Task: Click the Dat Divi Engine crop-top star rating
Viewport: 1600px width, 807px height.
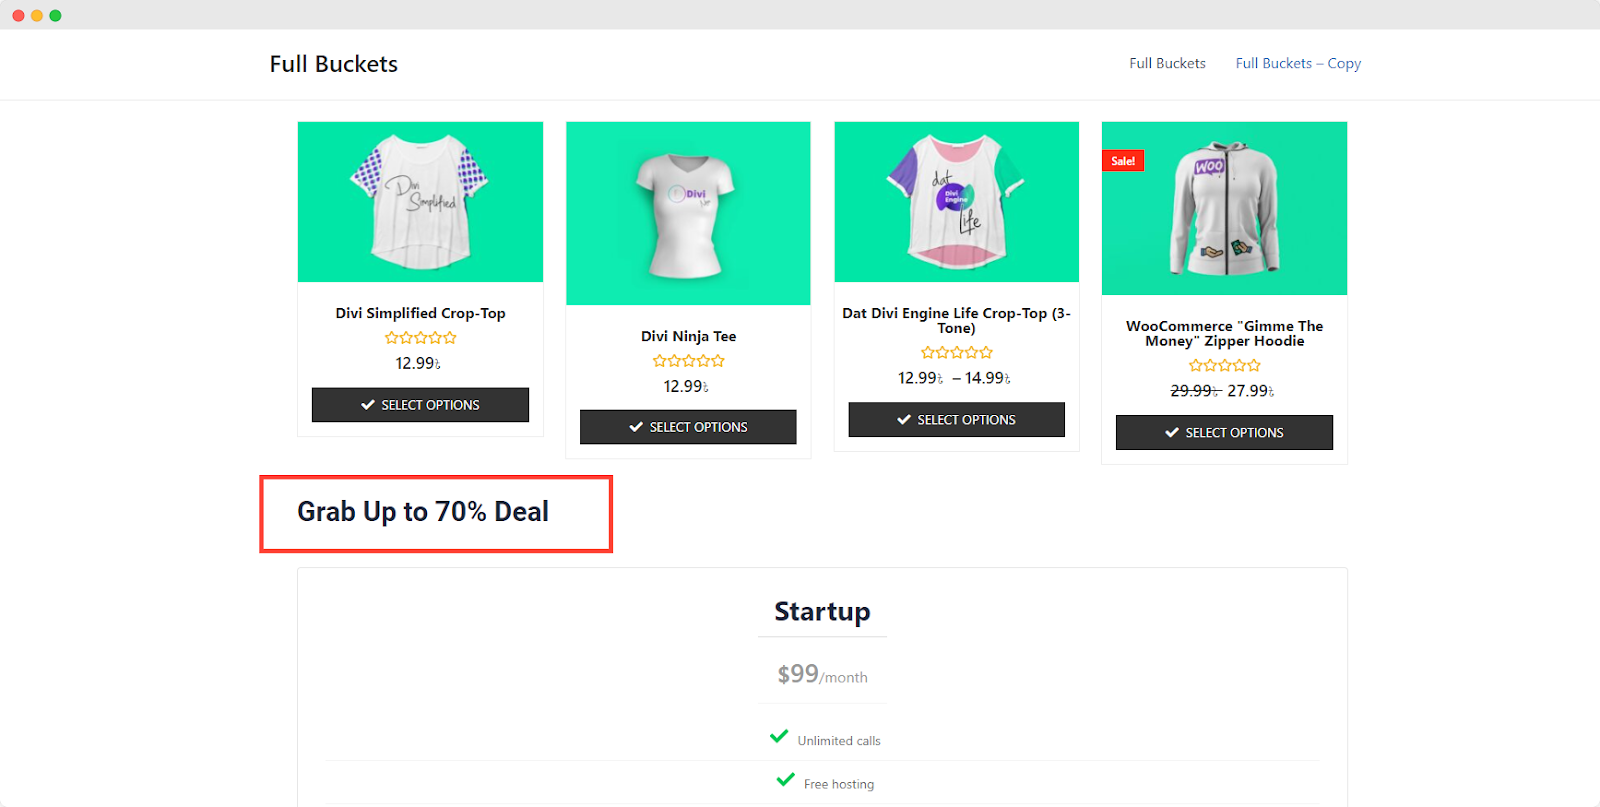Action: (x=956, y=353)
